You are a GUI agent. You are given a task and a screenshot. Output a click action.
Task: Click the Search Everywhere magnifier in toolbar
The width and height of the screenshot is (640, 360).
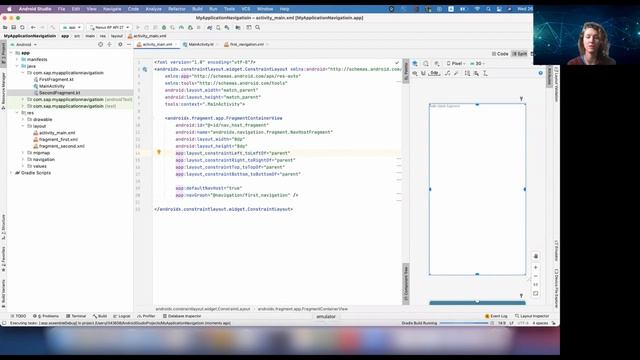258,27
